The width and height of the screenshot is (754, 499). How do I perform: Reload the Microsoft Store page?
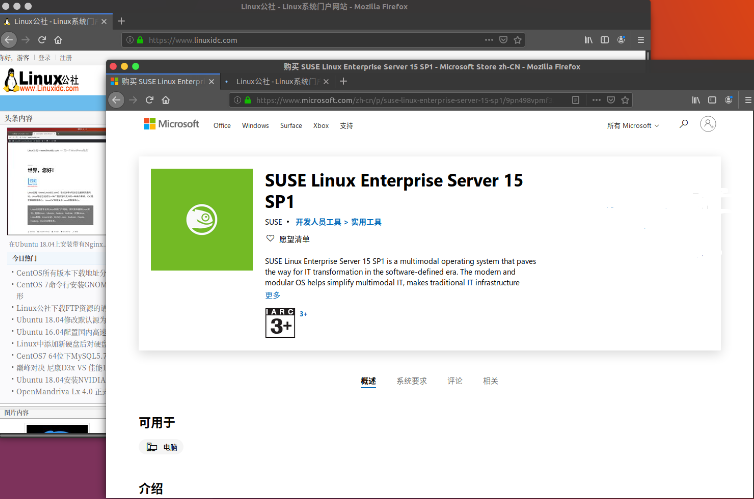click(150, 100)
